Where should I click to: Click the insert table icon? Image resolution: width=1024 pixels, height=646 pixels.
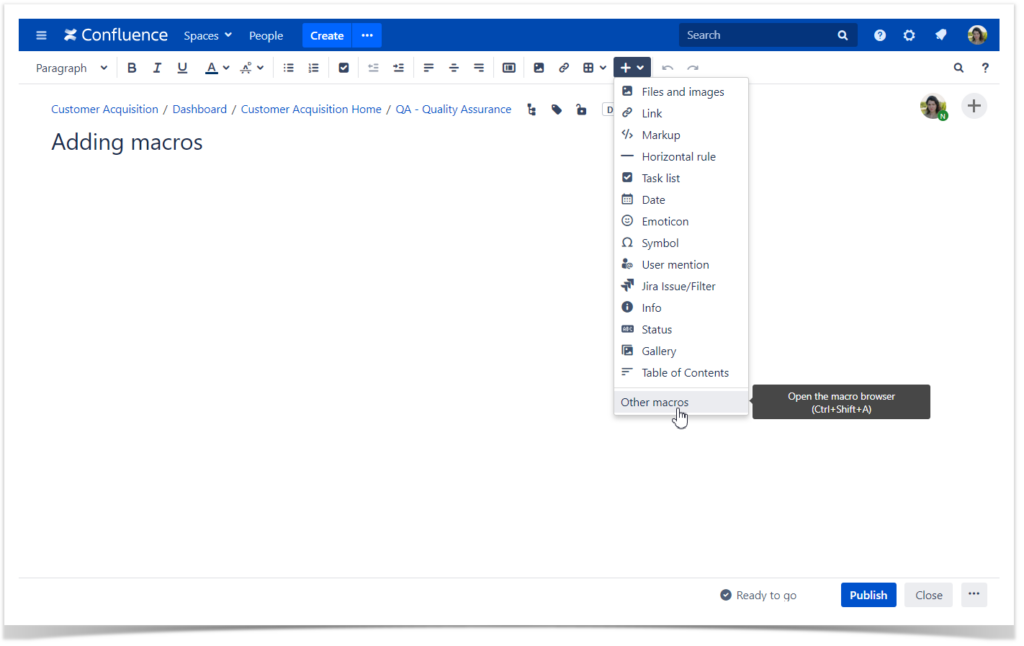coord(587,67)
